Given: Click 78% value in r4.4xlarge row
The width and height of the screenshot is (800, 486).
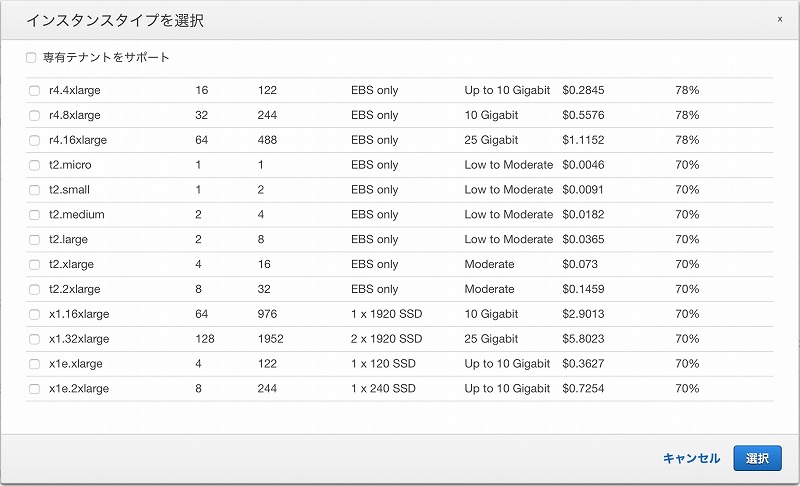Looking at the screenshot, I should pyautogui.click(x=687, y=90).
